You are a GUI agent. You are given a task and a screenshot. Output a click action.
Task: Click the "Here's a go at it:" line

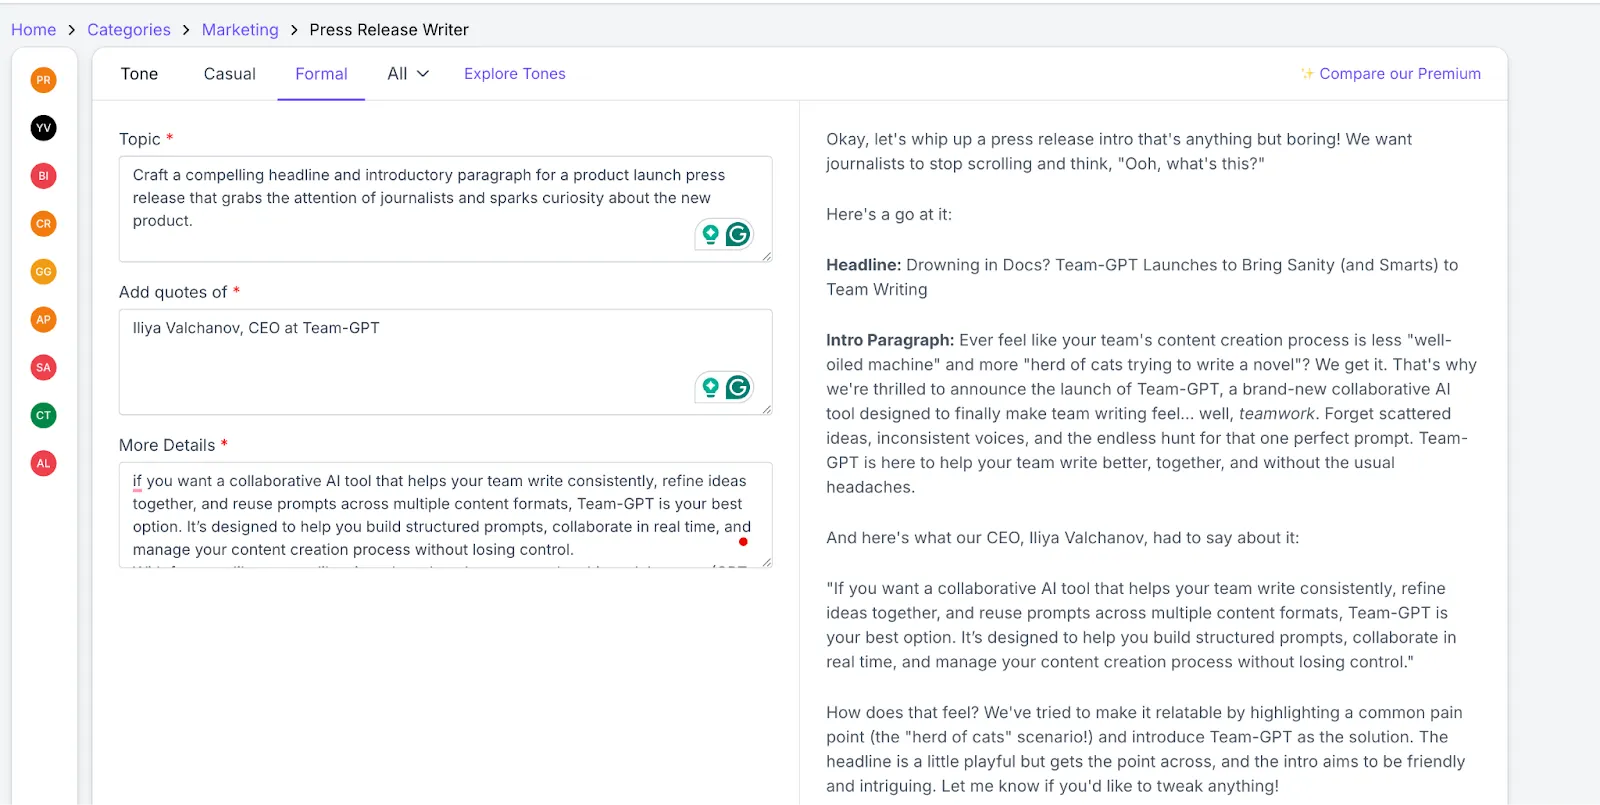coord(889,214)
